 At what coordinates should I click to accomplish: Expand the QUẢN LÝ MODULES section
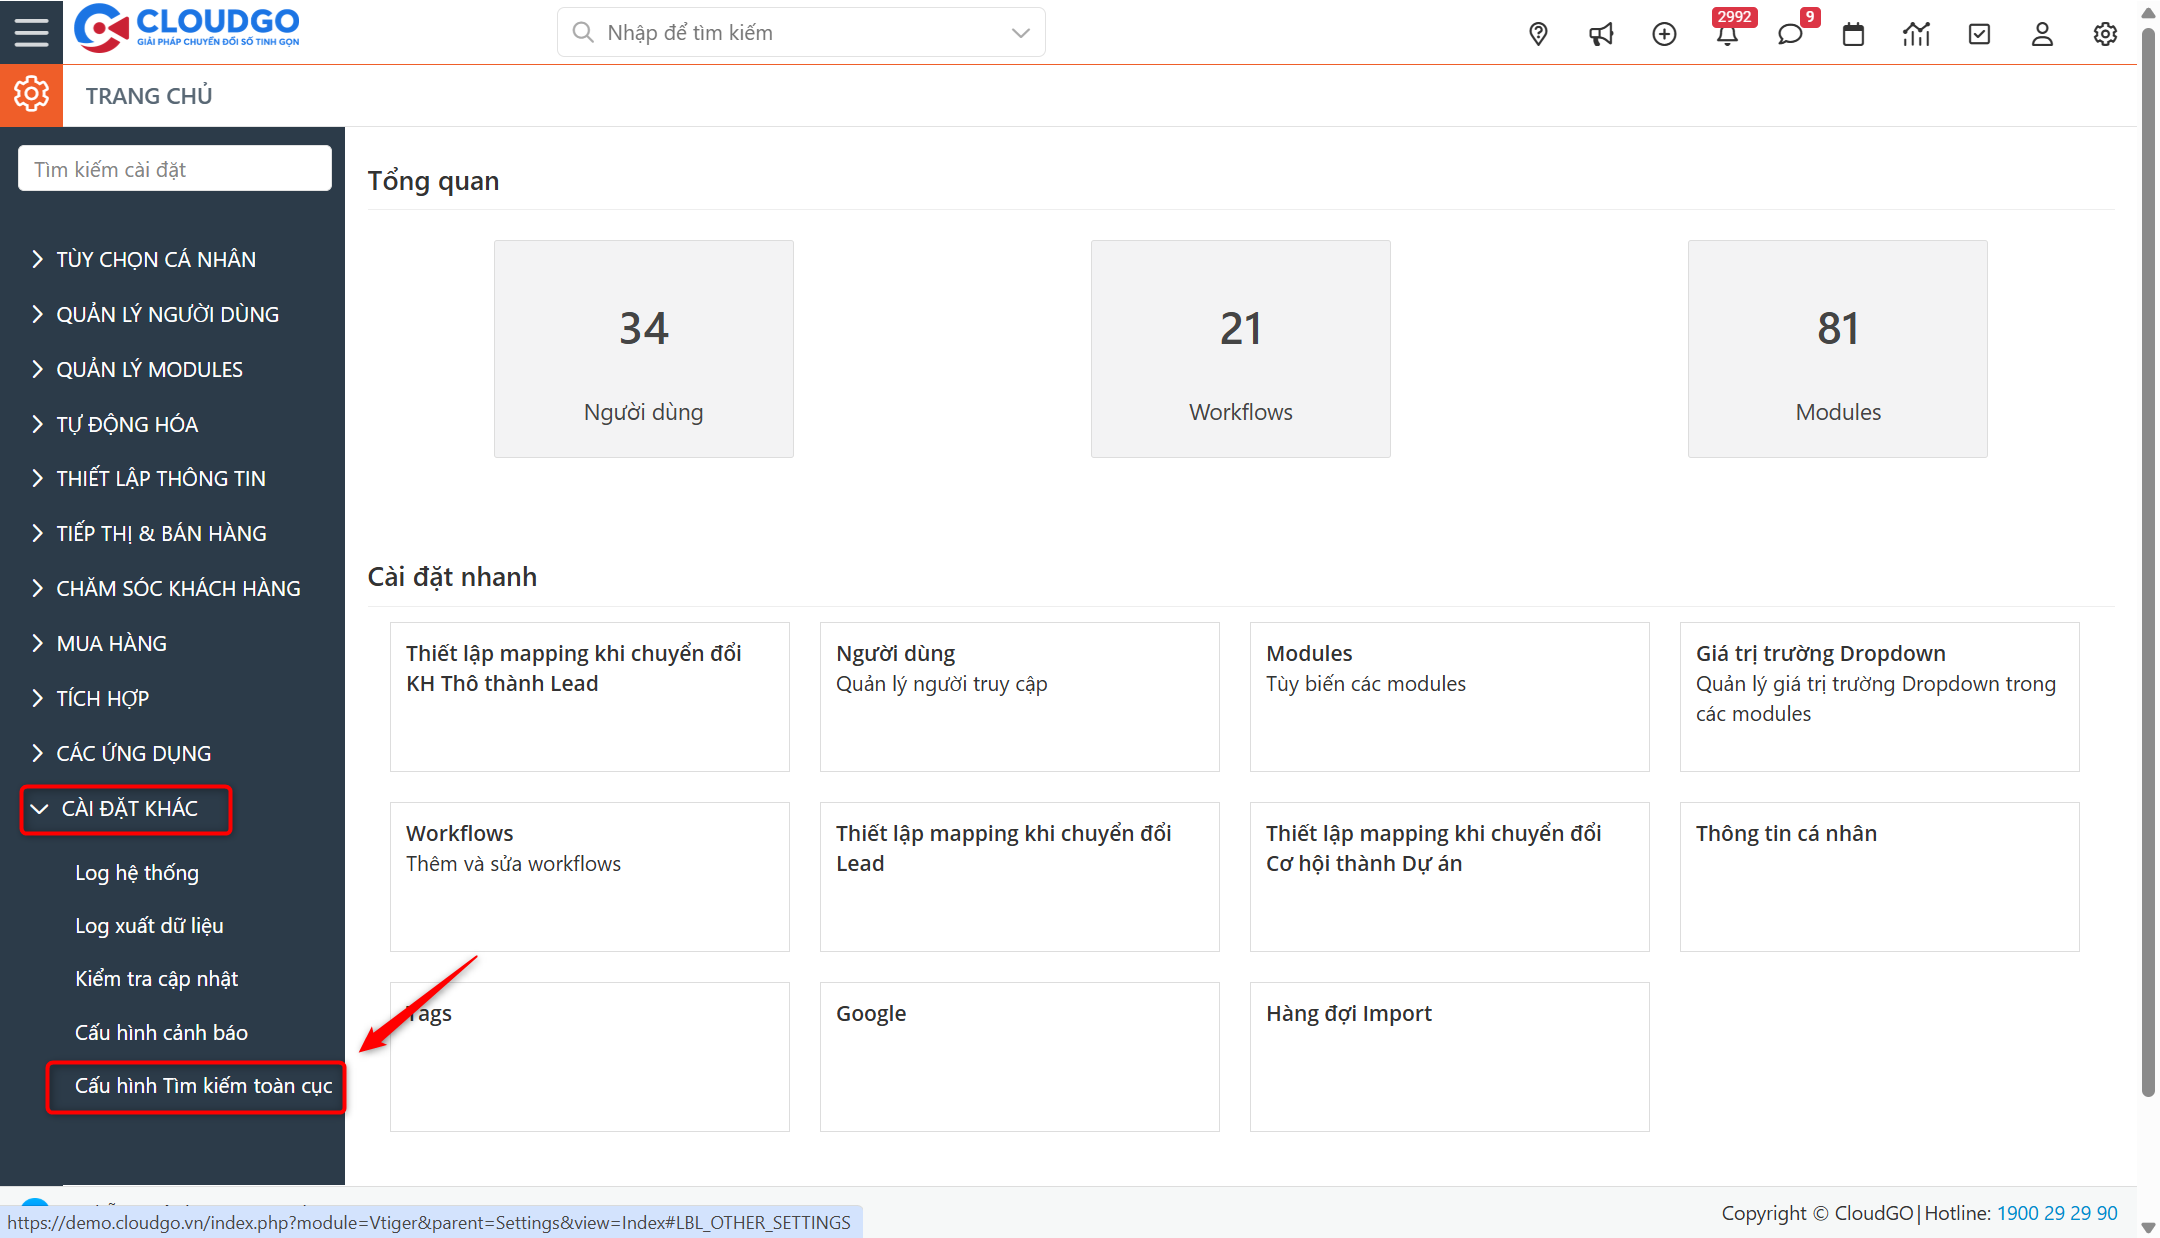[x=148, y=368]
